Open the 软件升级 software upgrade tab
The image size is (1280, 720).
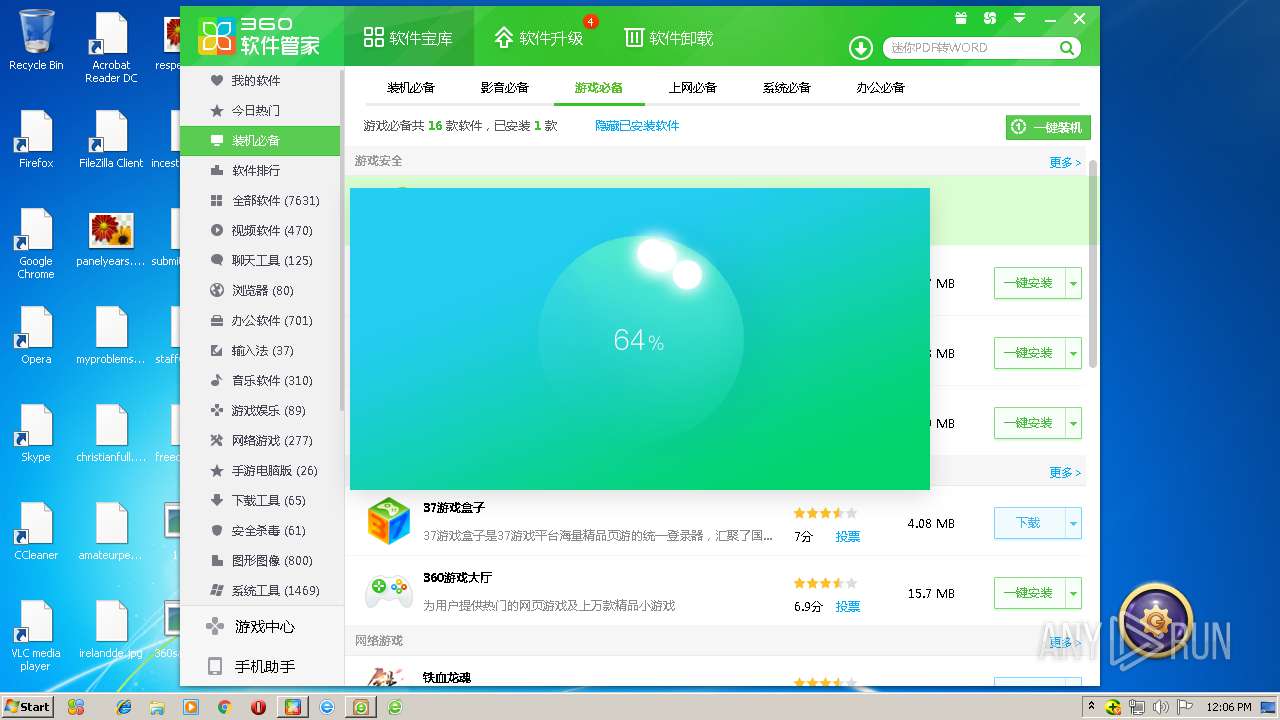(x=538, y=38)
